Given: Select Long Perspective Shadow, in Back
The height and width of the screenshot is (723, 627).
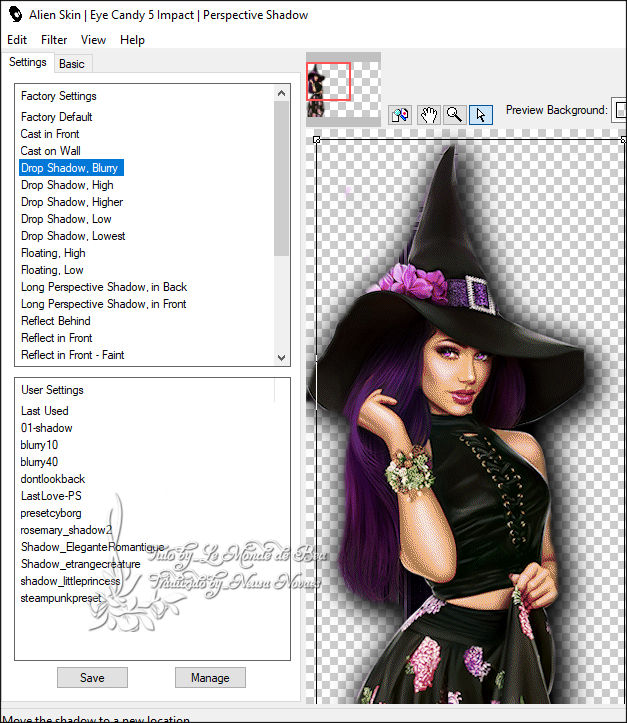Looking at the screenshot, I should pyautogui.click(x=104, y=287).
